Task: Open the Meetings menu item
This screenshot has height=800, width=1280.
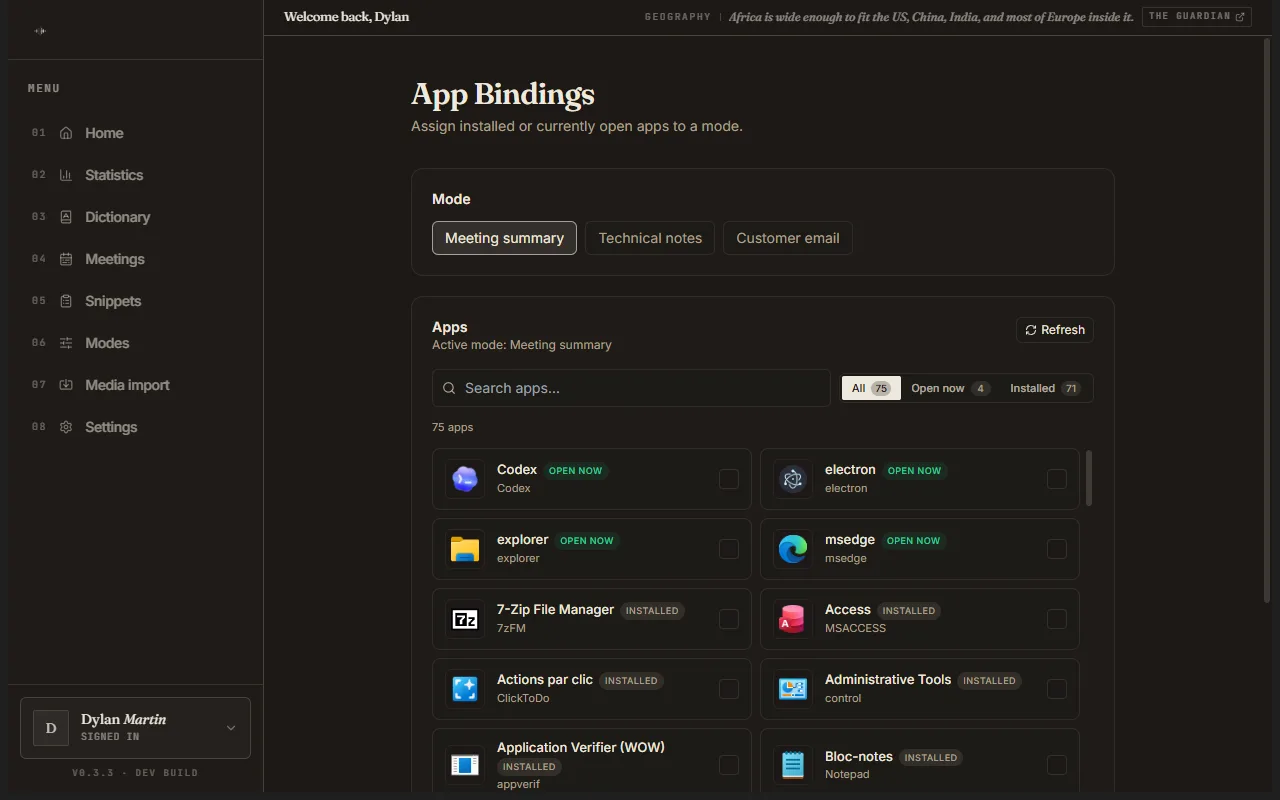Action: tap(135, 259)
